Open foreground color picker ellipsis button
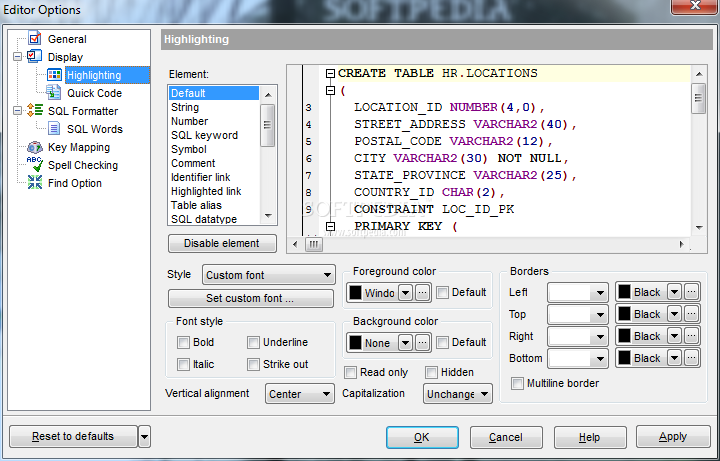Image resolution: width=720 pixels, height=461 pixels. pos(422,292)
